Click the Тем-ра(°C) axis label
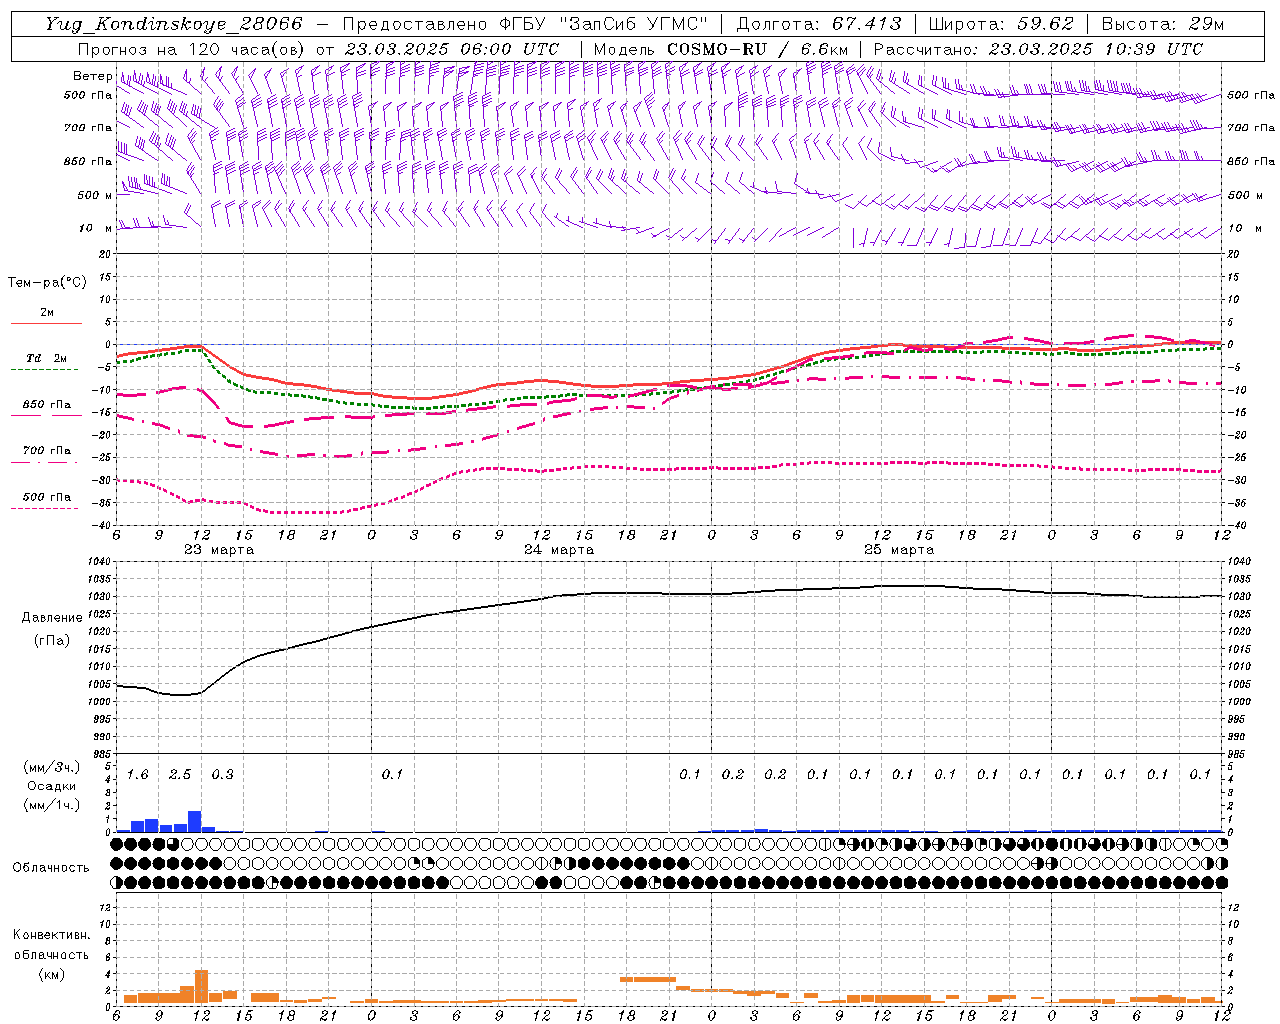Viewport: 1280px width, 1024px height. click(x=47, y=283)
